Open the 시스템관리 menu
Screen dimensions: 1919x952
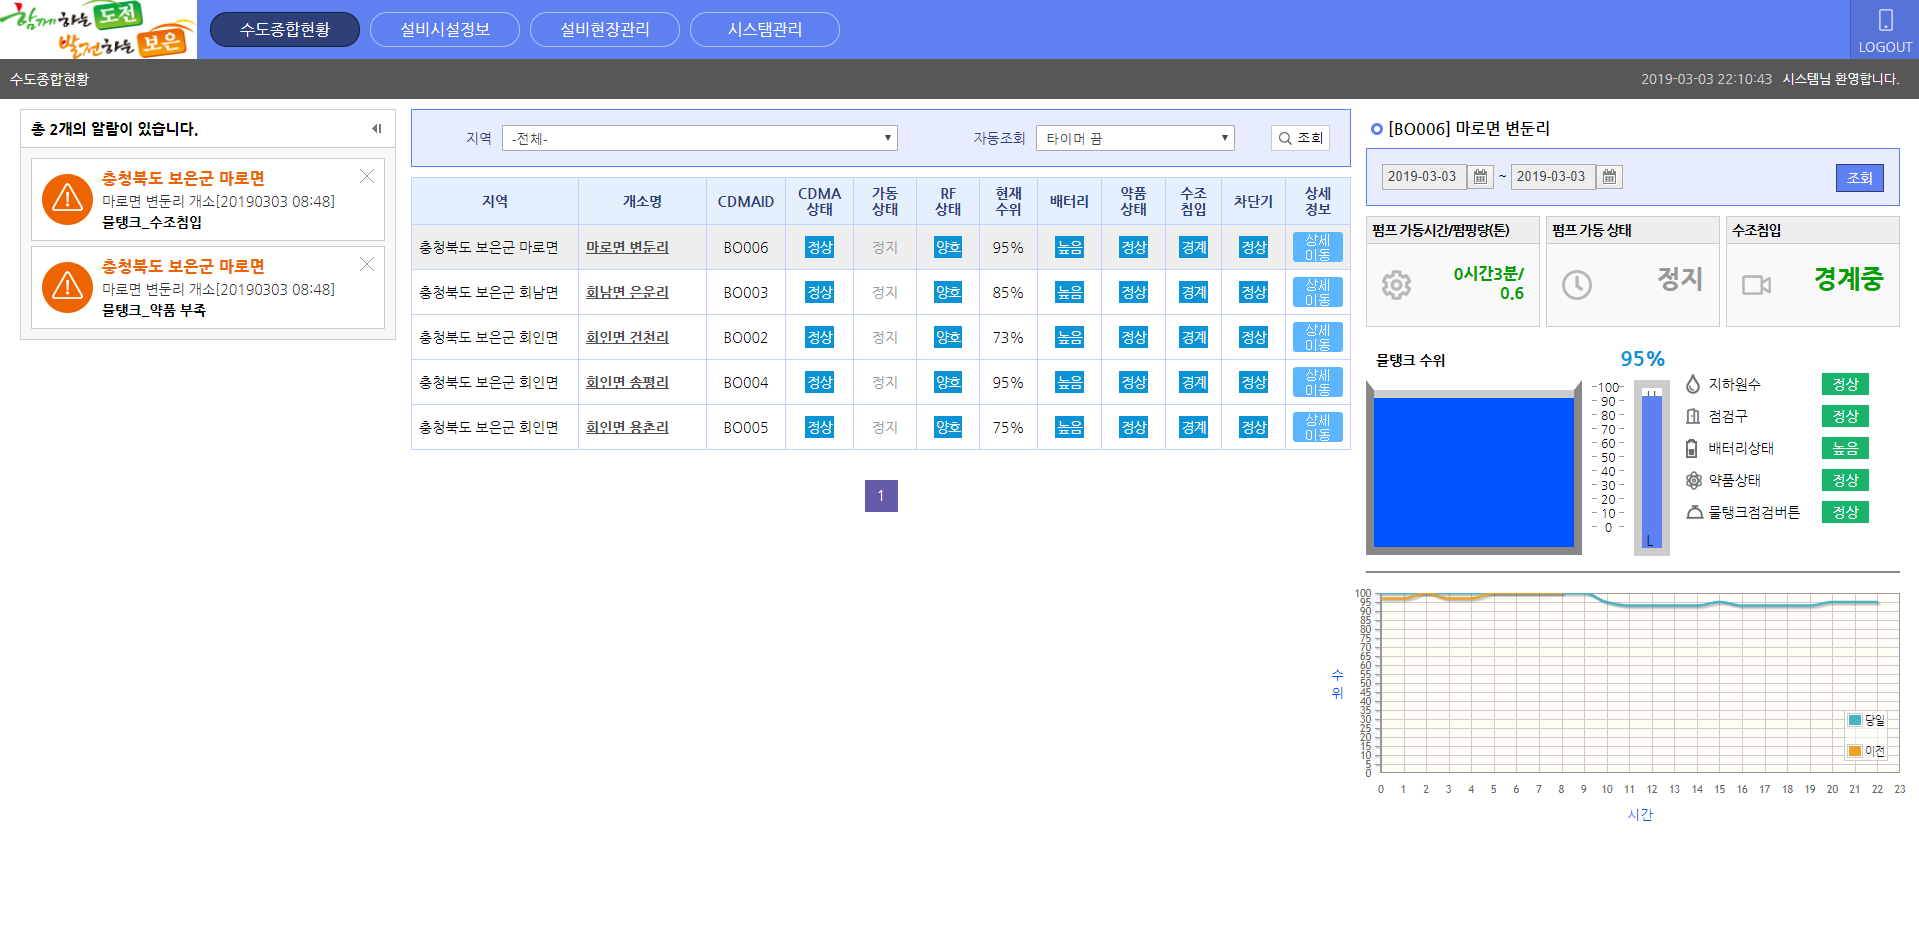tap(765, 30)
